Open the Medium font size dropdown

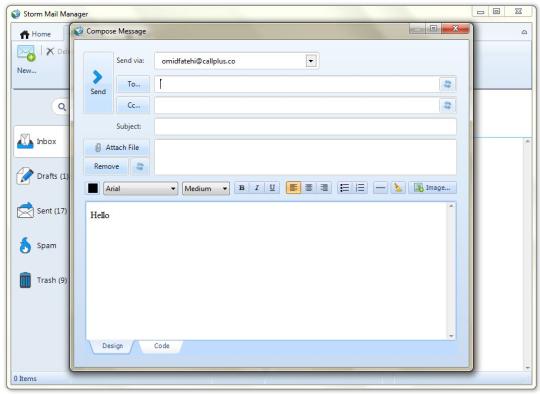pyautogui.click(x=206, y=188)
